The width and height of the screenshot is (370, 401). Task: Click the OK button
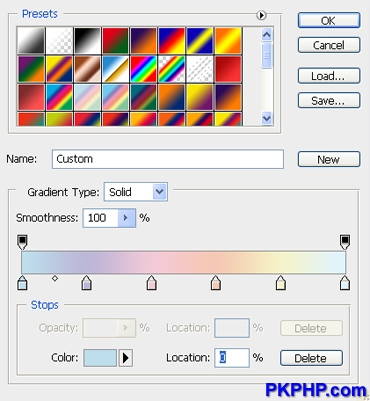pyautogui.click(x=329, y=21)
